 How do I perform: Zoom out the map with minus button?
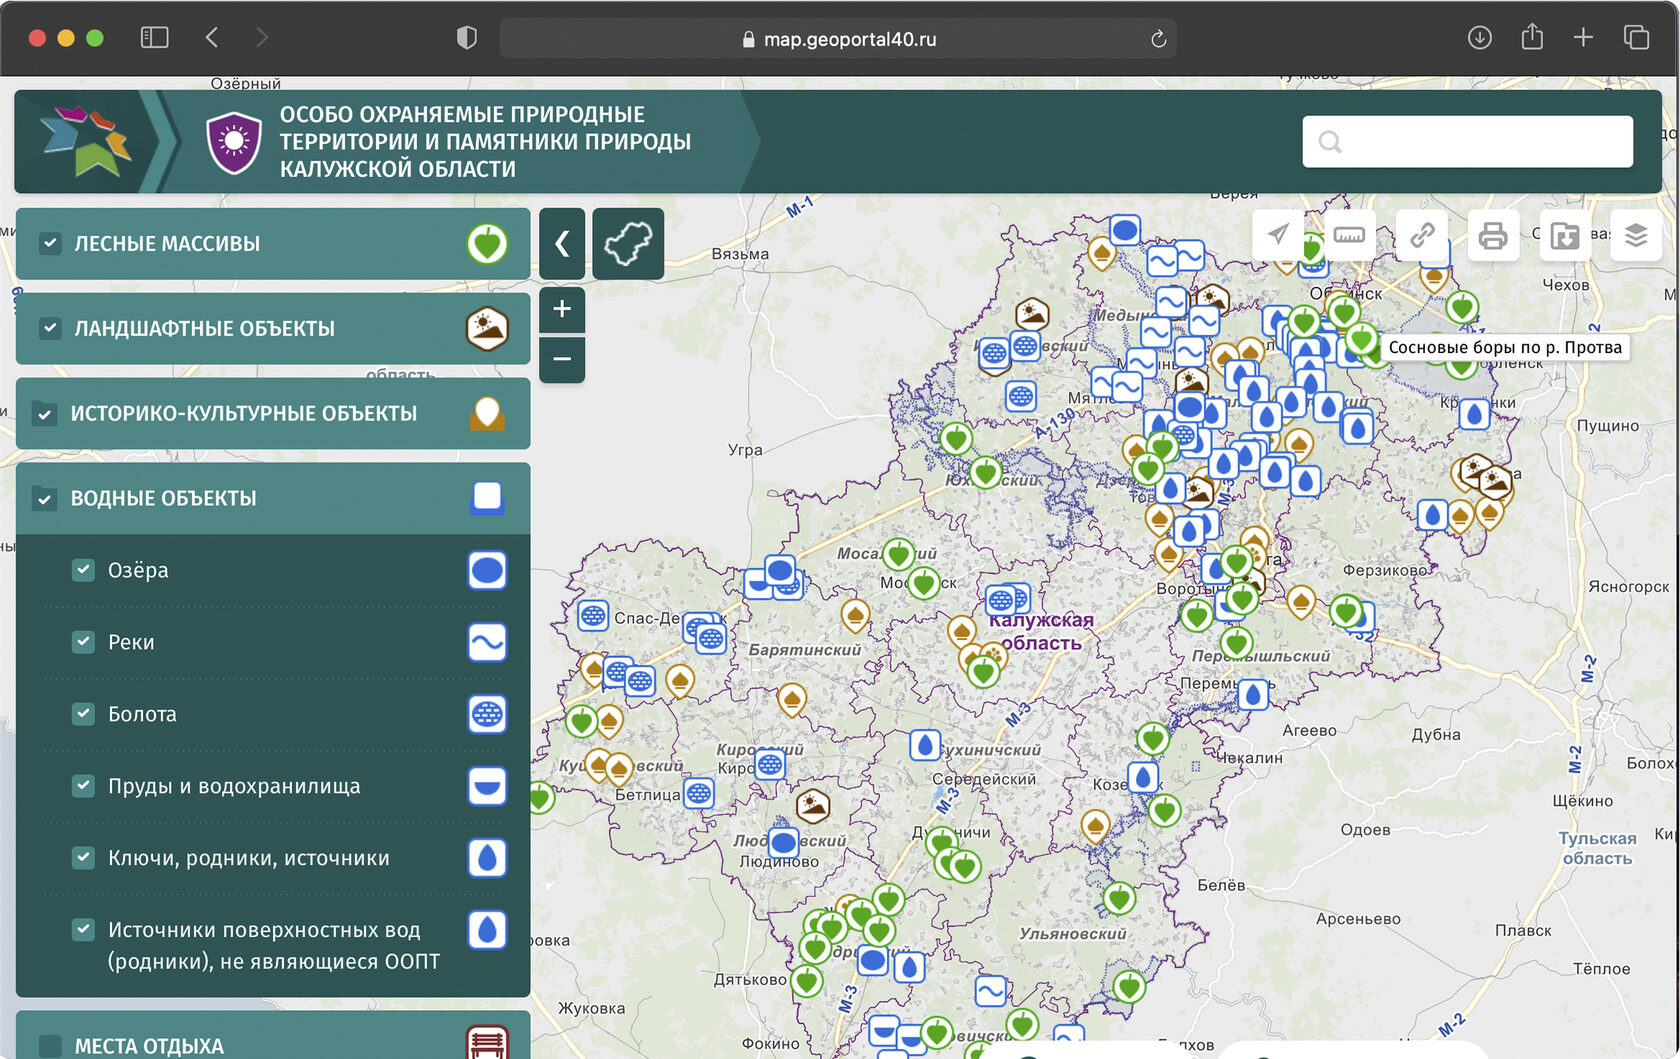pyautogui.click(x=562, y=359)
